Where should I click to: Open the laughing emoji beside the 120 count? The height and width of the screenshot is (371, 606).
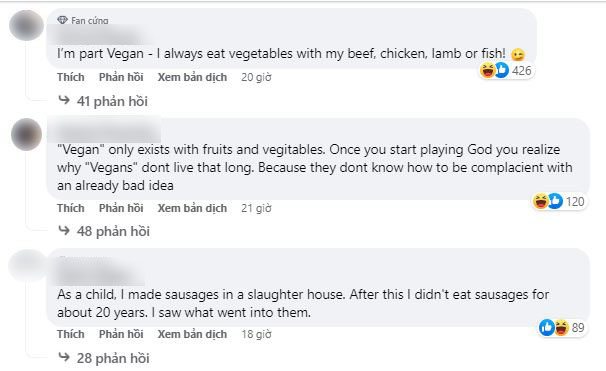point(540,201)
